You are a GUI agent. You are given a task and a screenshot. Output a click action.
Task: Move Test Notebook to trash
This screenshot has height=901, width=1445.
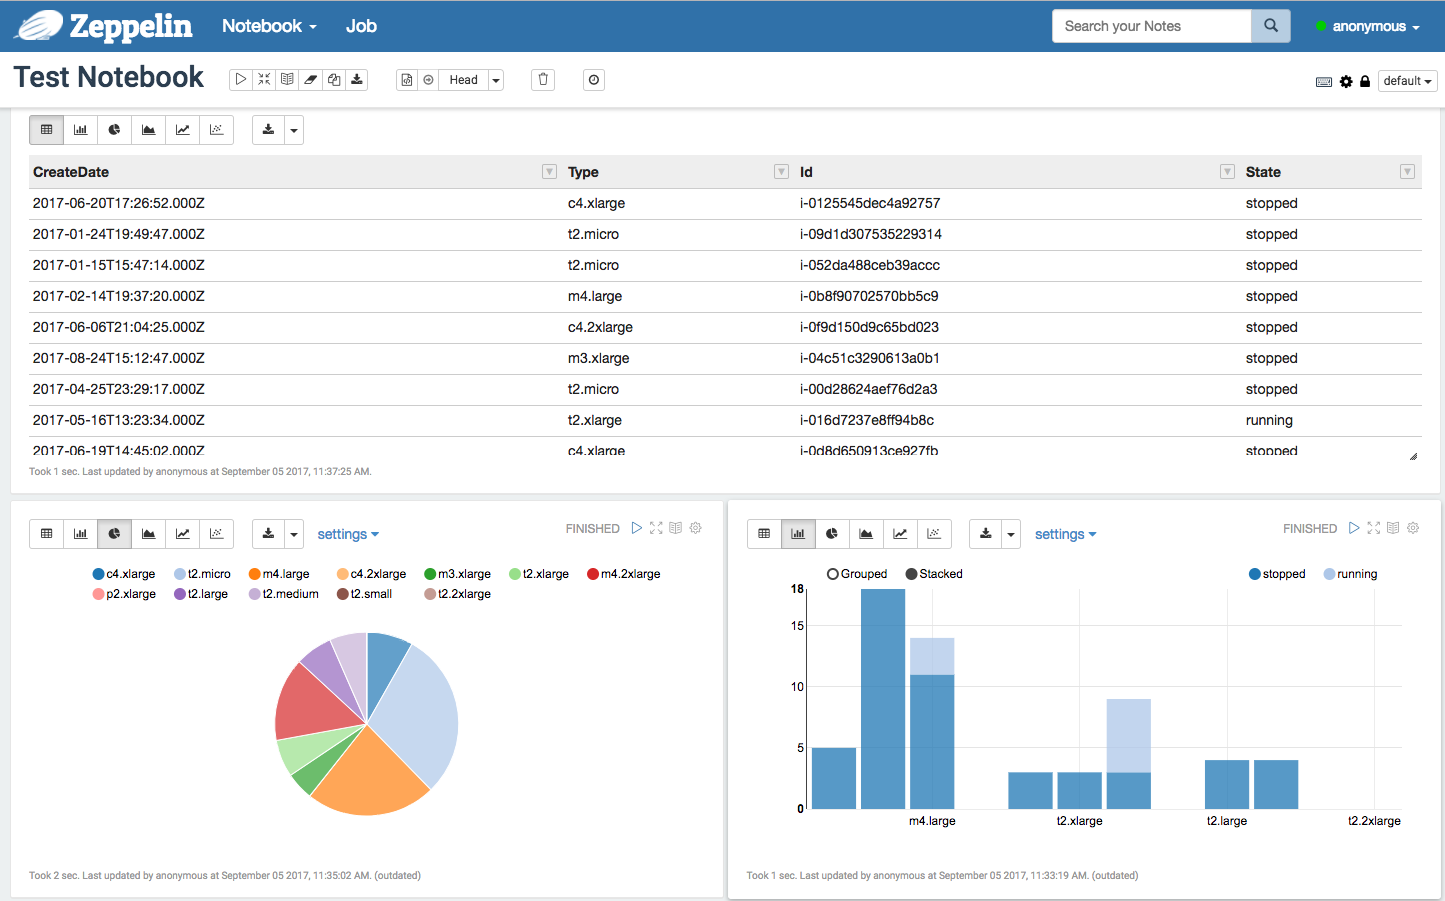[543, 80]
